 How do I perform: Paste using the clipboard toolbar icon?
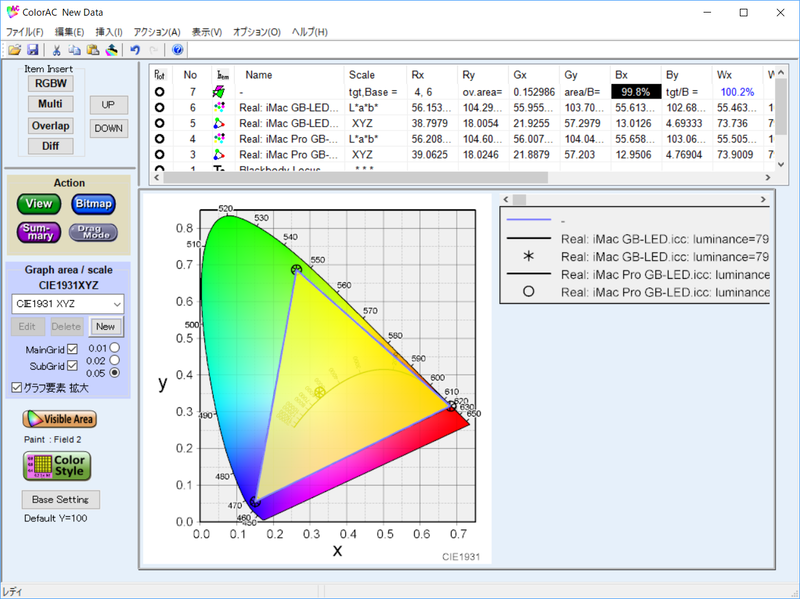[x=93, y=49]
